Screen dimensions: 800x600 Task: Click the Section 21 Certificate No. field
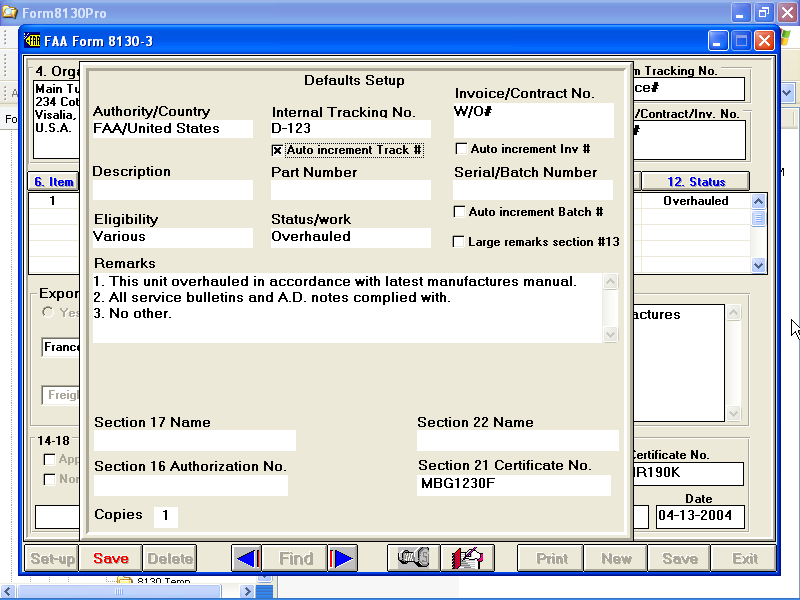[514, 485]
